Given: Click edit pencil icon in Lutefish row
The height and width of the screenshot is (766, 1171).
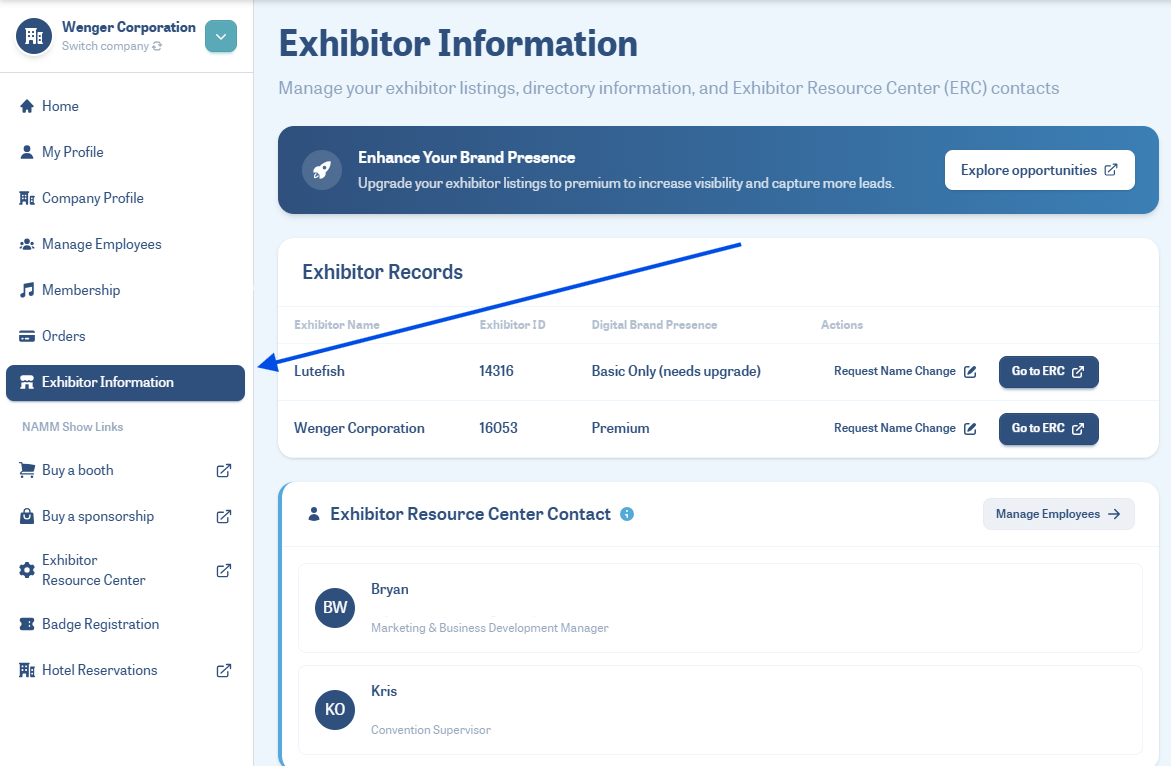Looking at the screenshot, I should pyautogui.click(x=970, y=372).
